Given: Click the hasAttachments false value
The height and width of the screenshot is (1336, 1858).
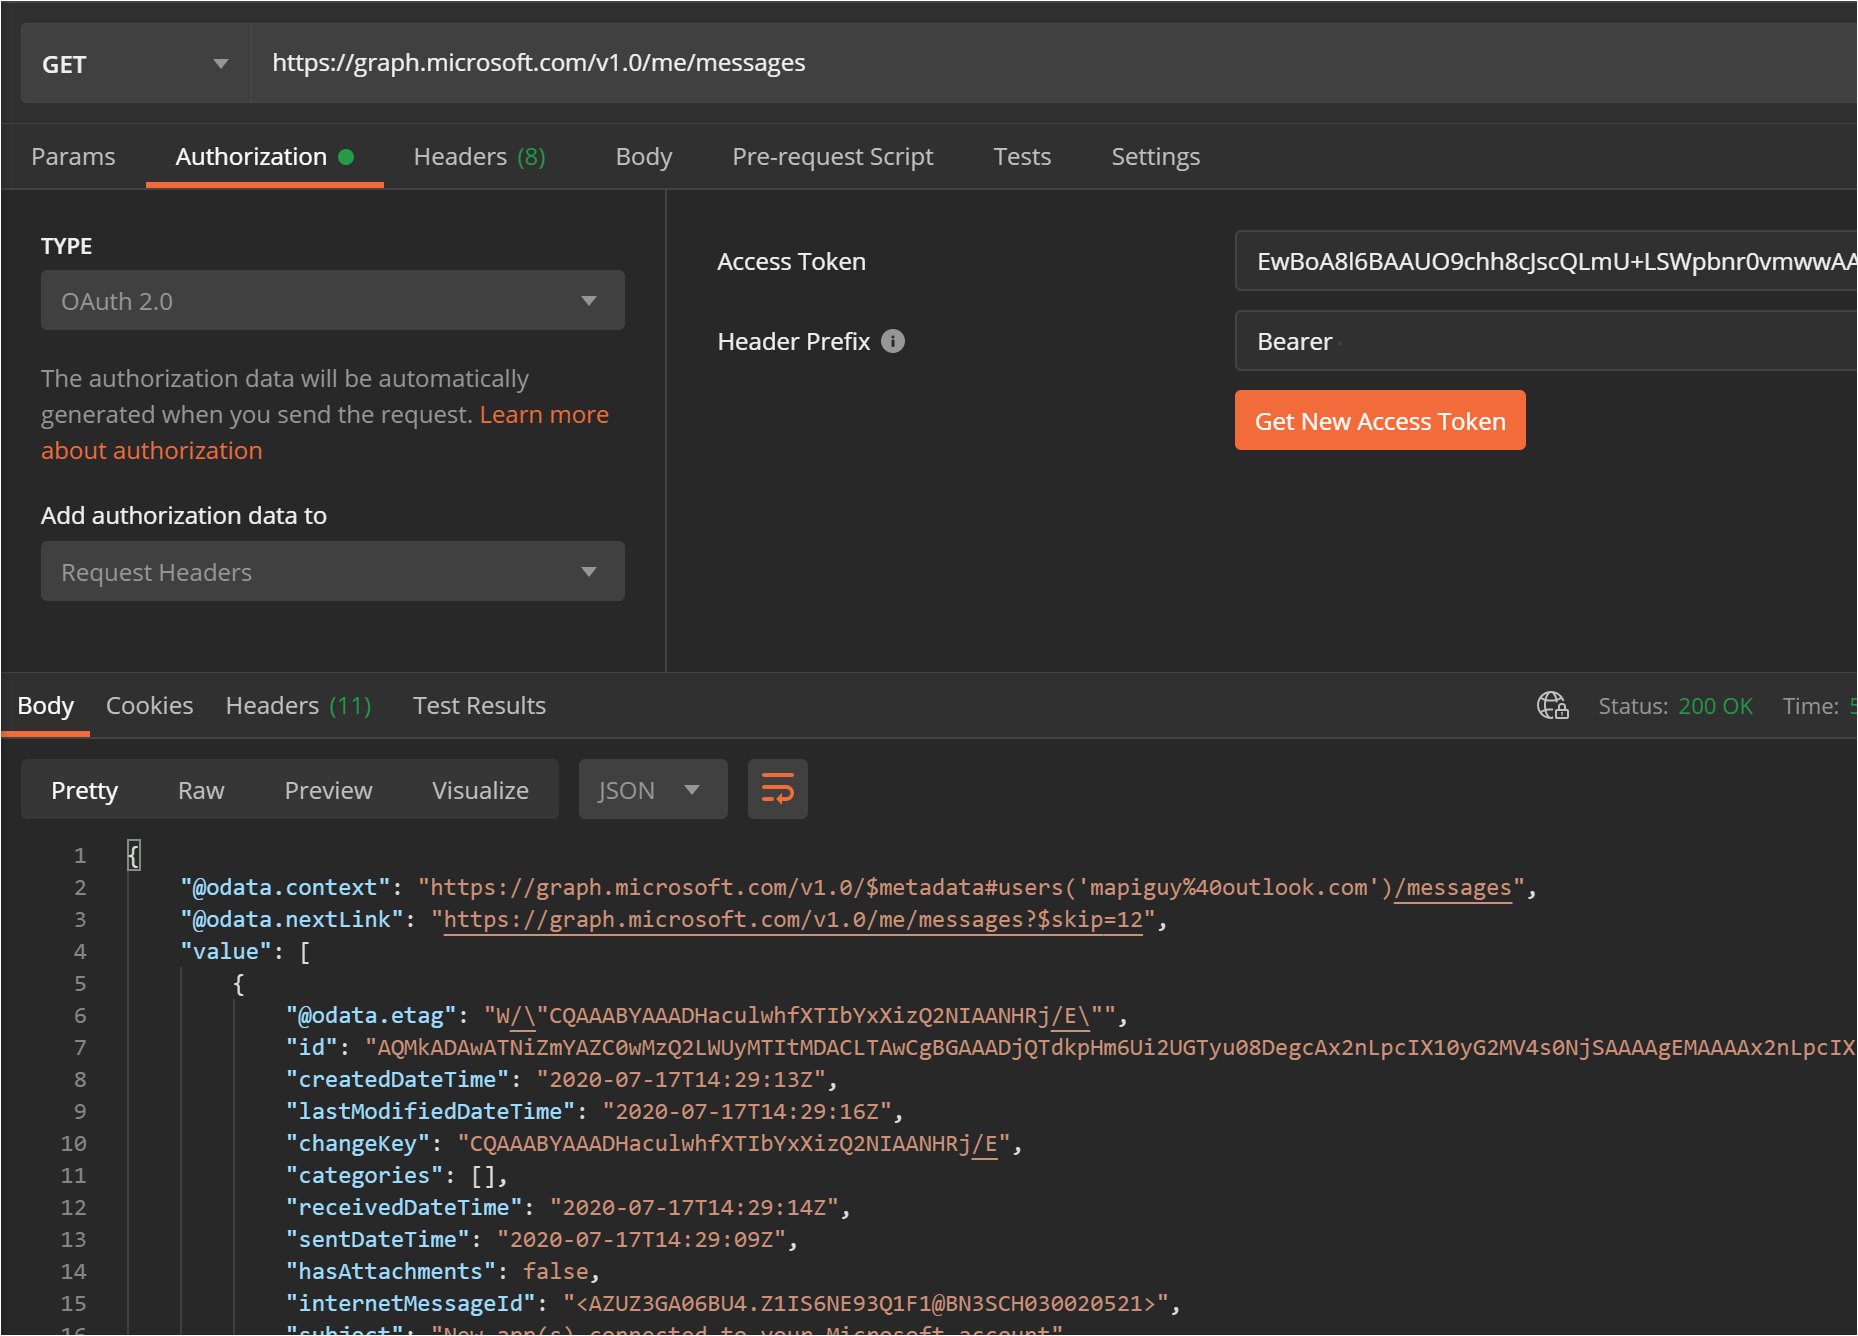Looking at the screenshot, I should click(x=556, y=1272).
